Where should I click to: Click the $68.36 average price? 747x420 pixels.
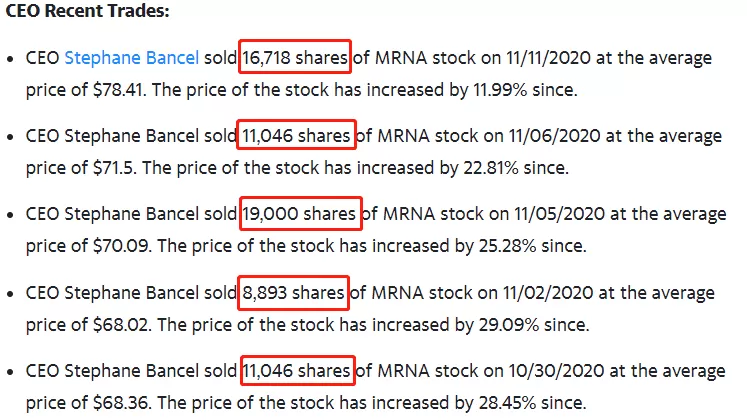click(122, 403)
